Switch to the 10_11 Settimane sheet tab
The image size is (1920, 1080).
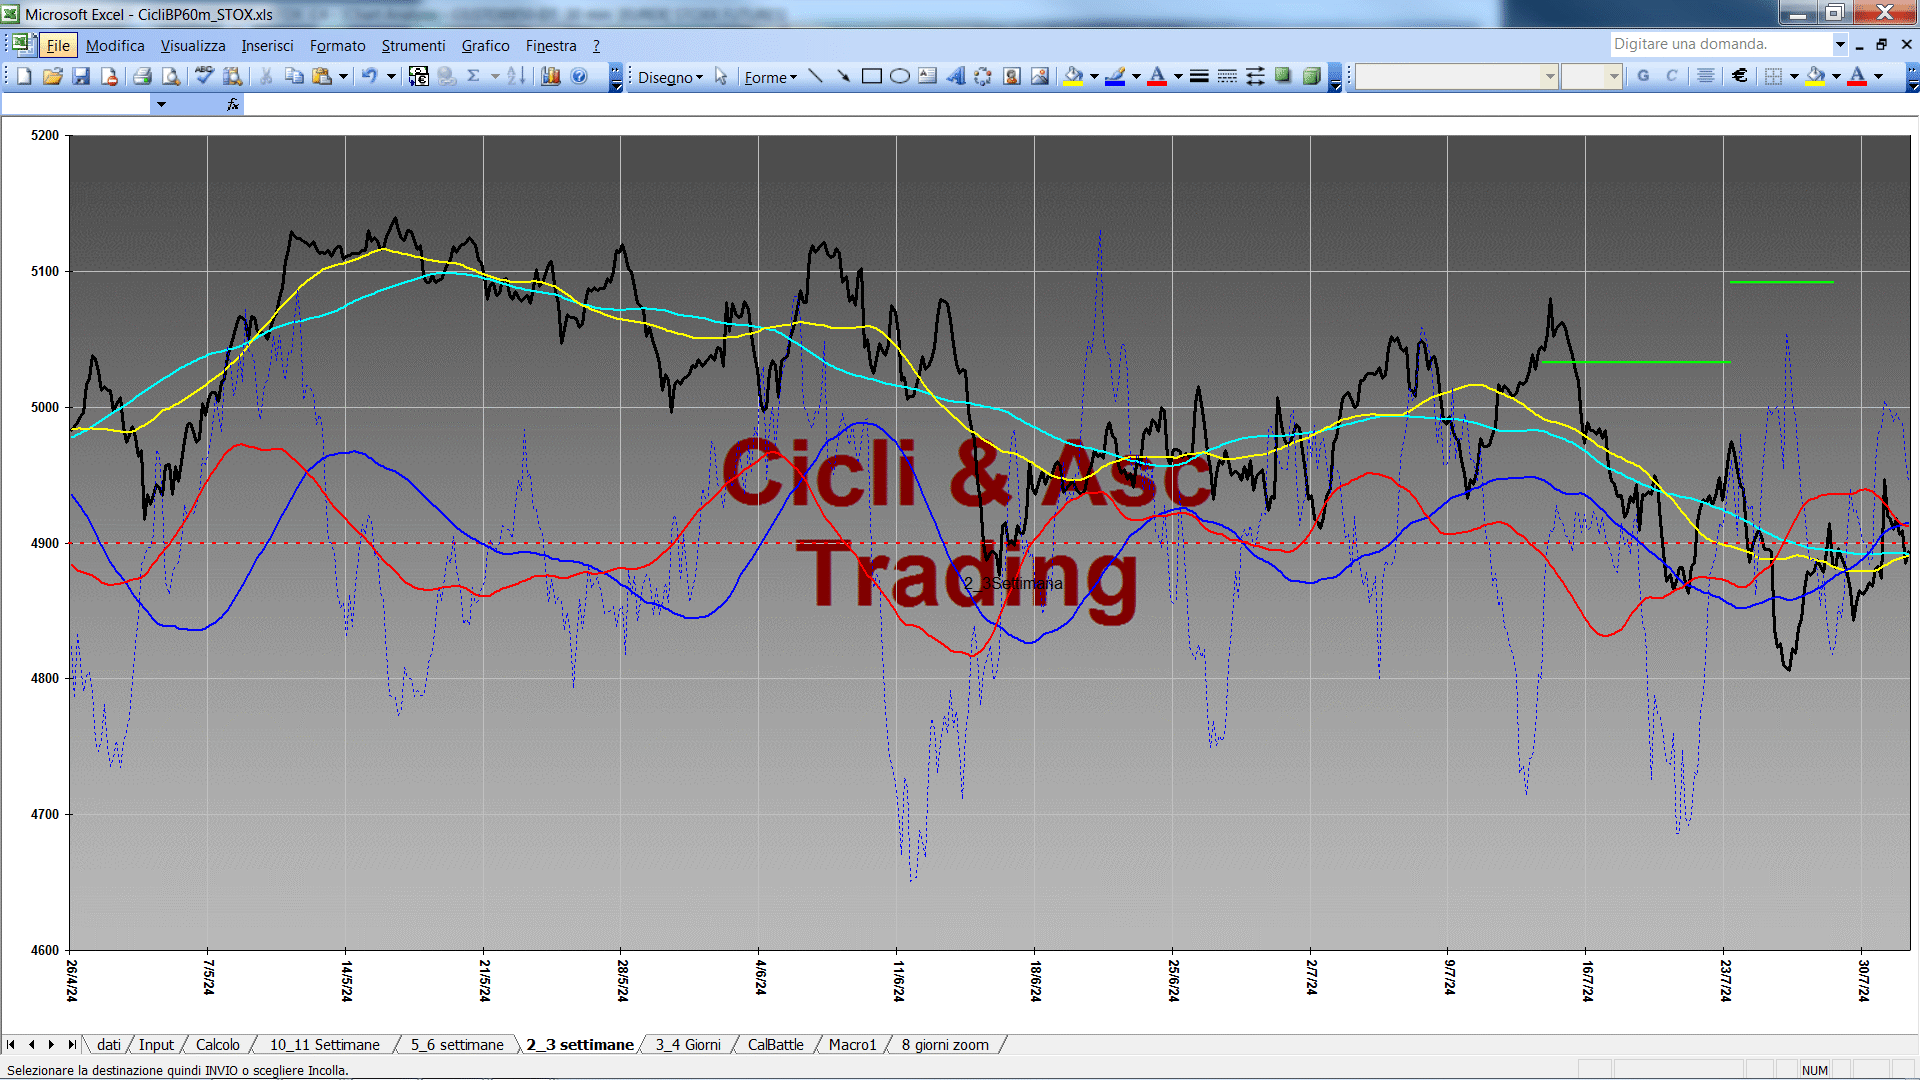(x=324, y=1044)
